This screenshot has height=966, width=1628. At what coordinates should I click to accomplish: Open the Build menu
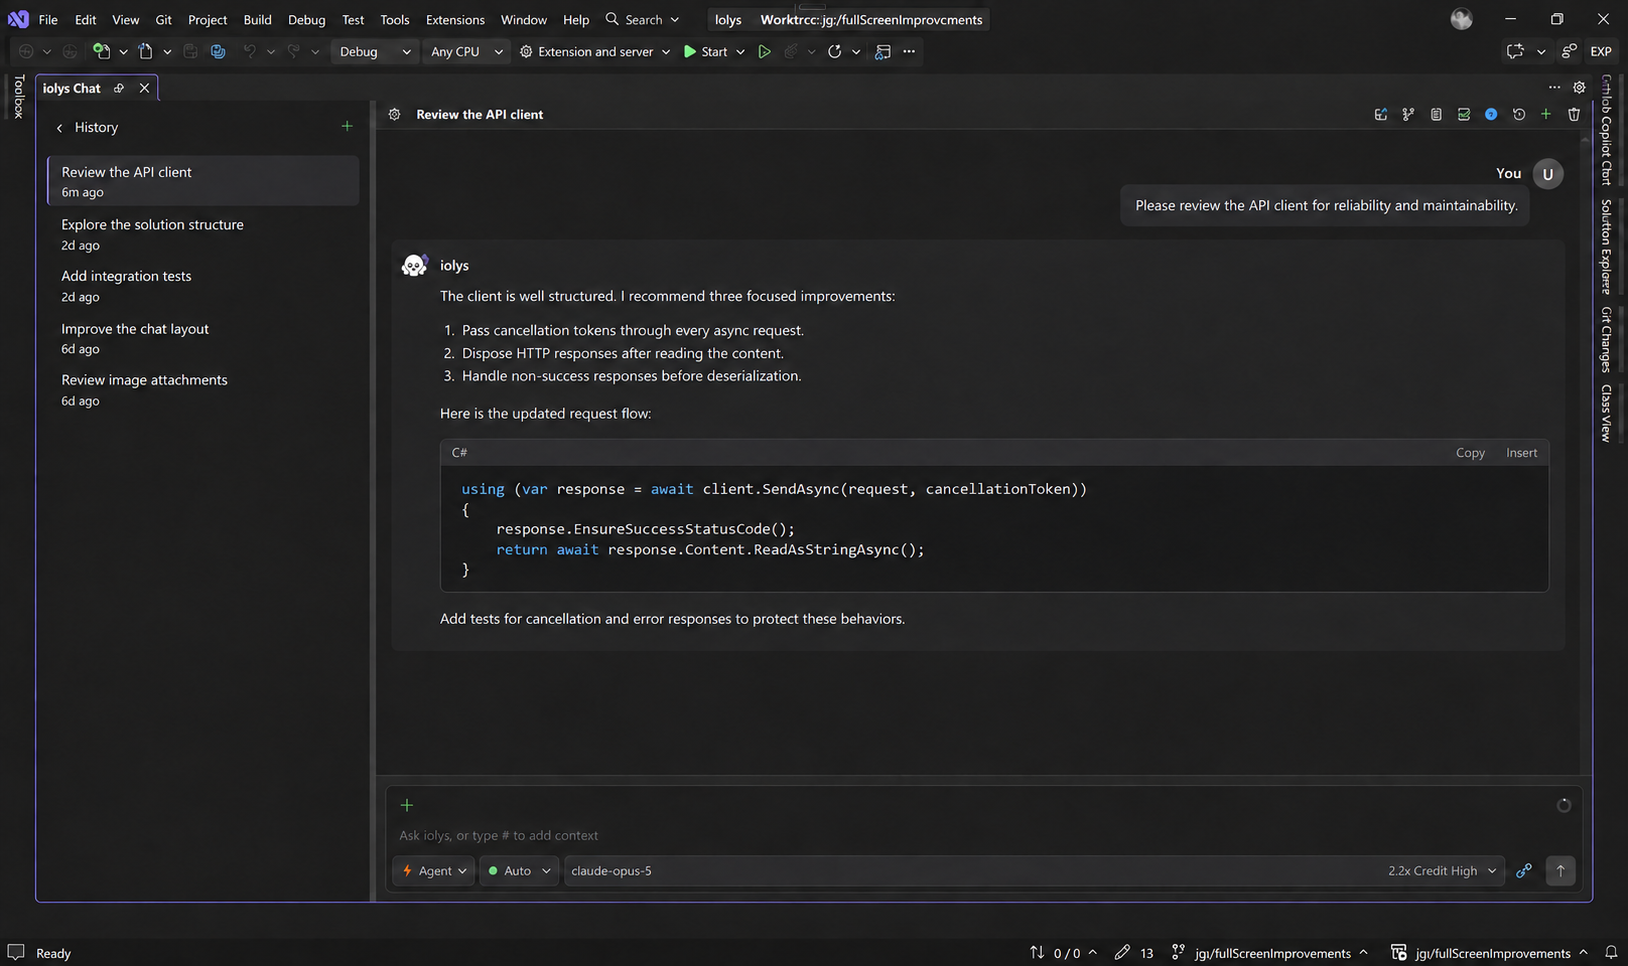257,20
